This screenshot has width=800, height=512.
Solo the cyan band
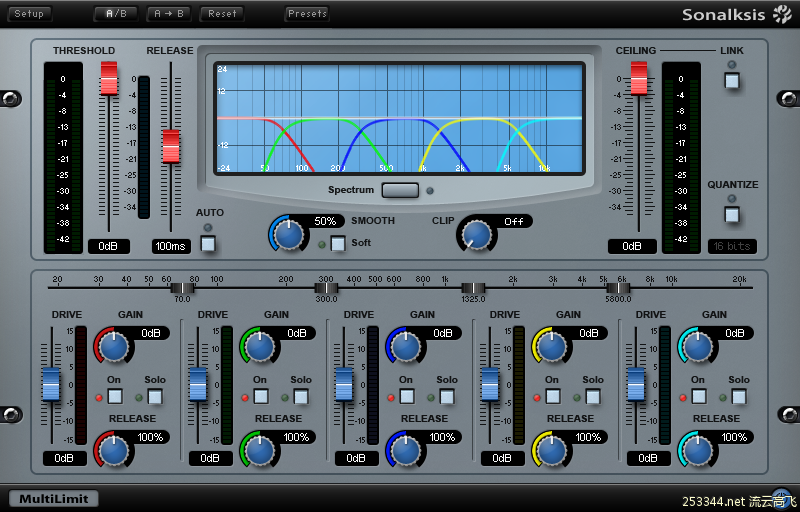[738, 396]
